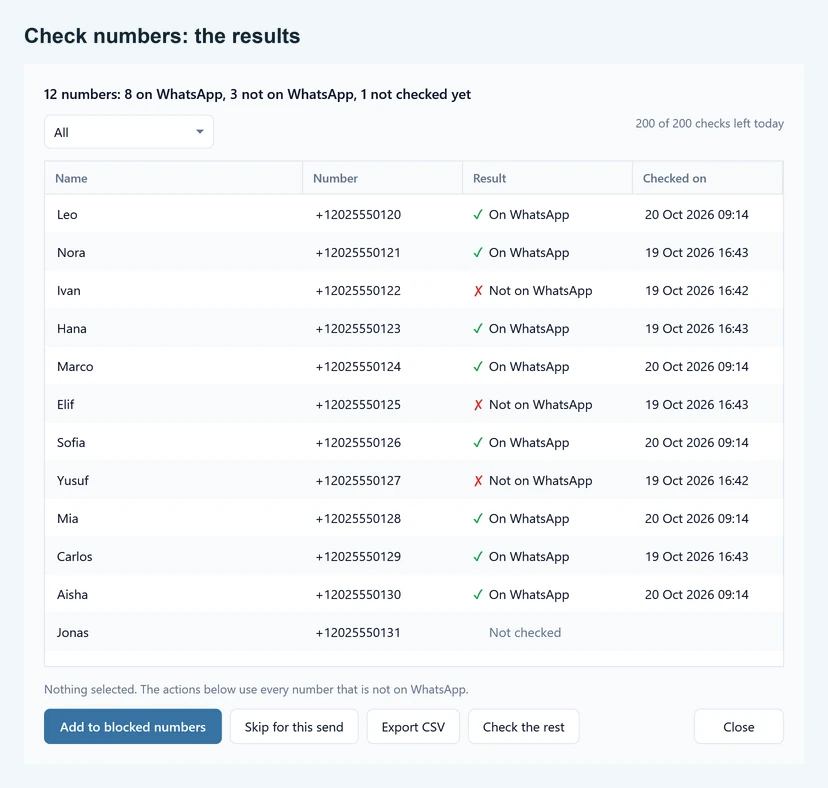
Task: Click On WhatsApp result for Leo
Action: tap(529, 214)
